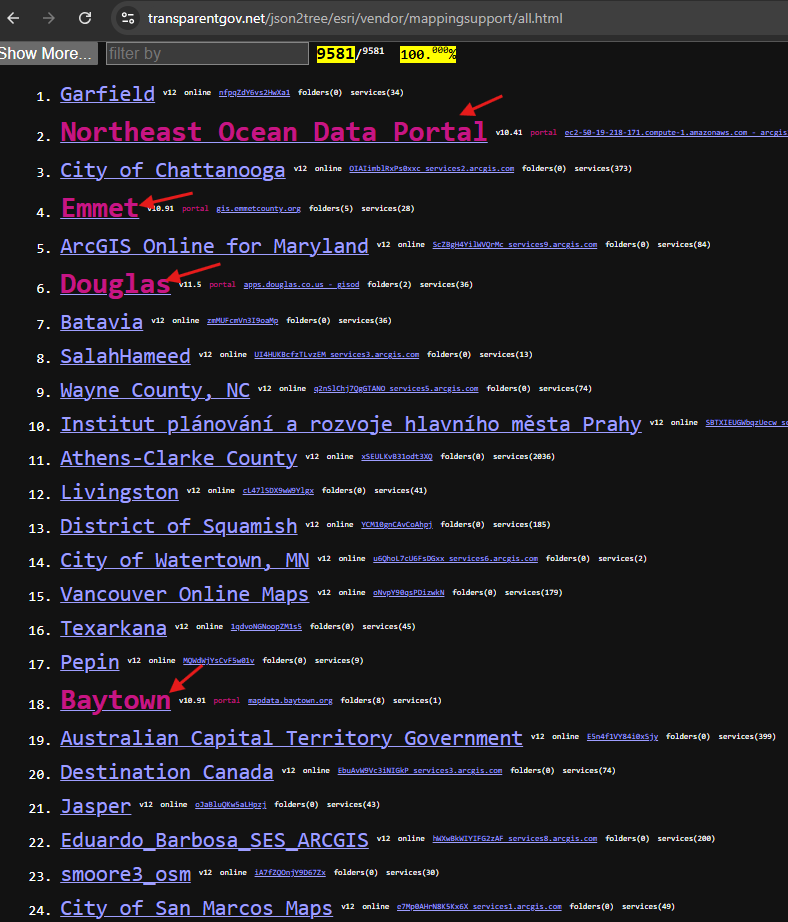788x922 pixels.
Task: Click smoore3_osm's iA7fZQOnjY9D67Zx ID link
Action: click(x=290, y=873)
